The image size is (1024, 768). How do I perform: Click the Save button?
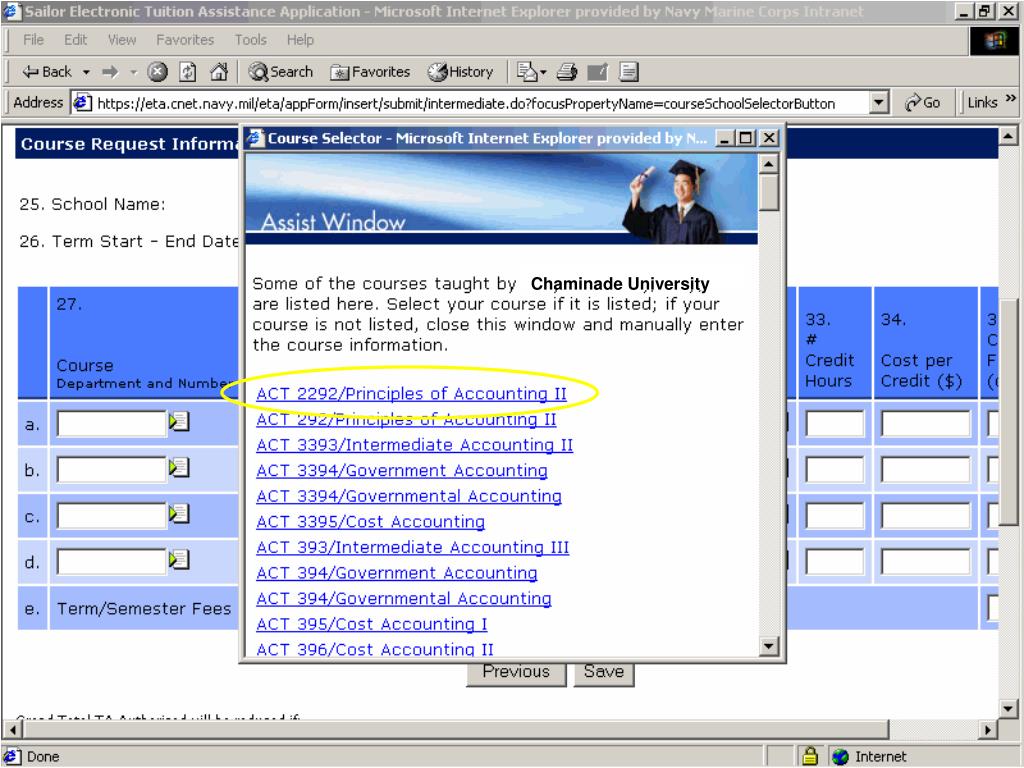[604, 673]
